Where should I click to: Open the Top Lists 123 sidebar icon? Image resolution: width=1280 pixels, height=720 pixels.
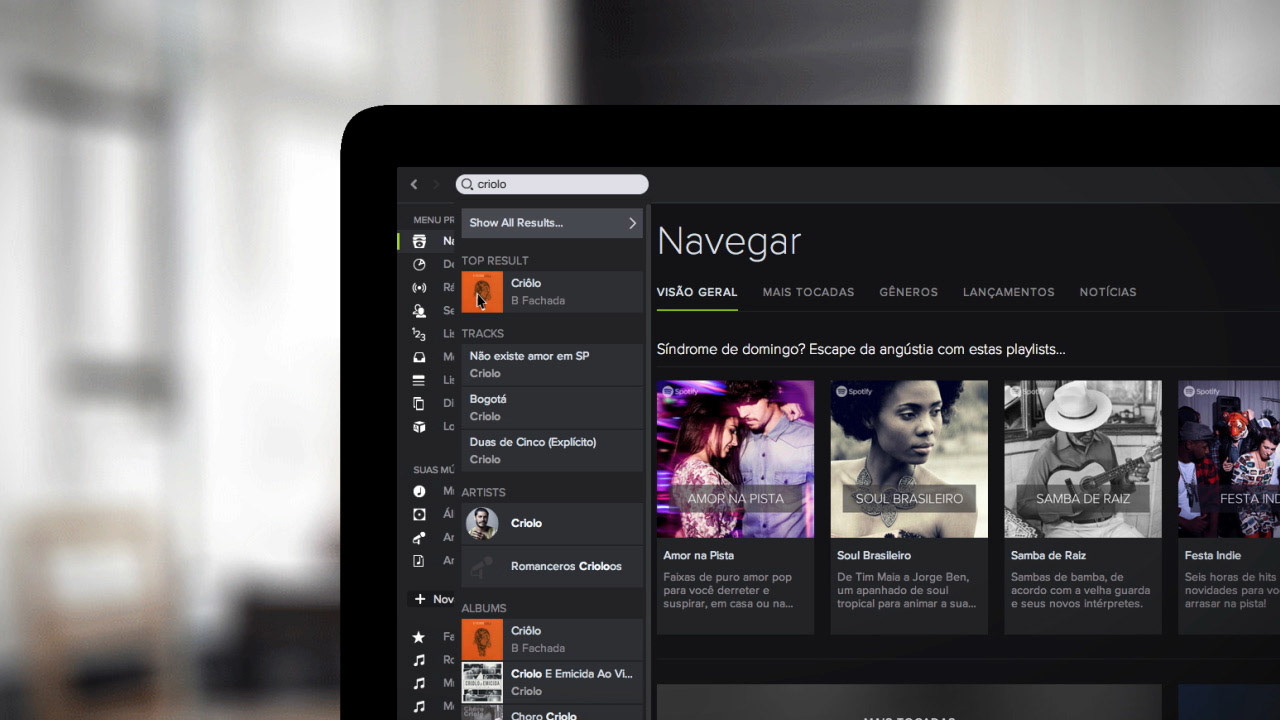[419, 334]
